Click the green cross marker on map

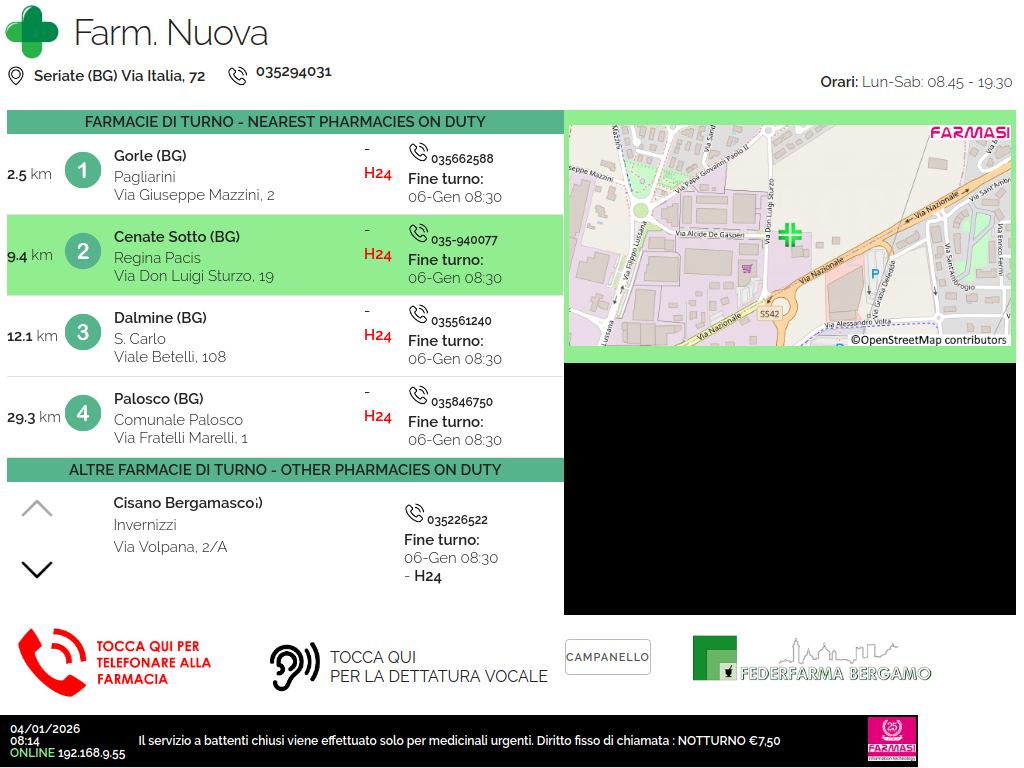[790, 235]
